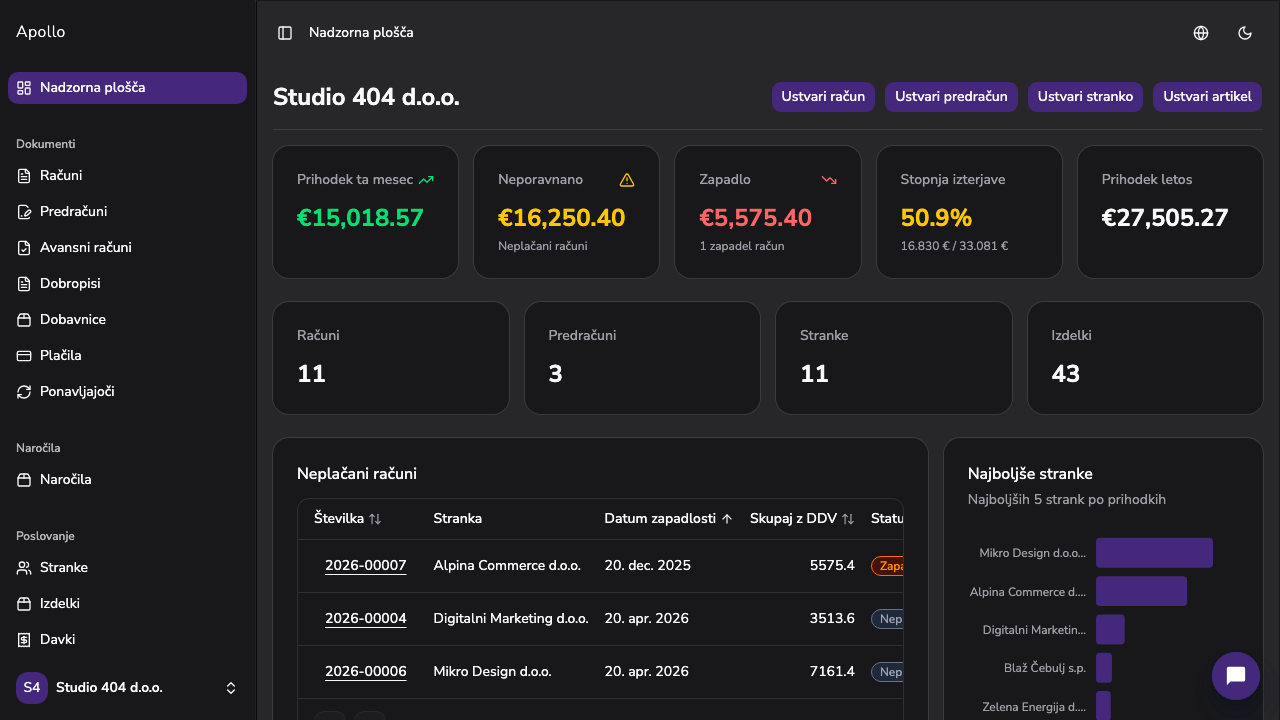Sort by Datum zapadlosti column
This screenshot has height=720, width=1280.
669,519
